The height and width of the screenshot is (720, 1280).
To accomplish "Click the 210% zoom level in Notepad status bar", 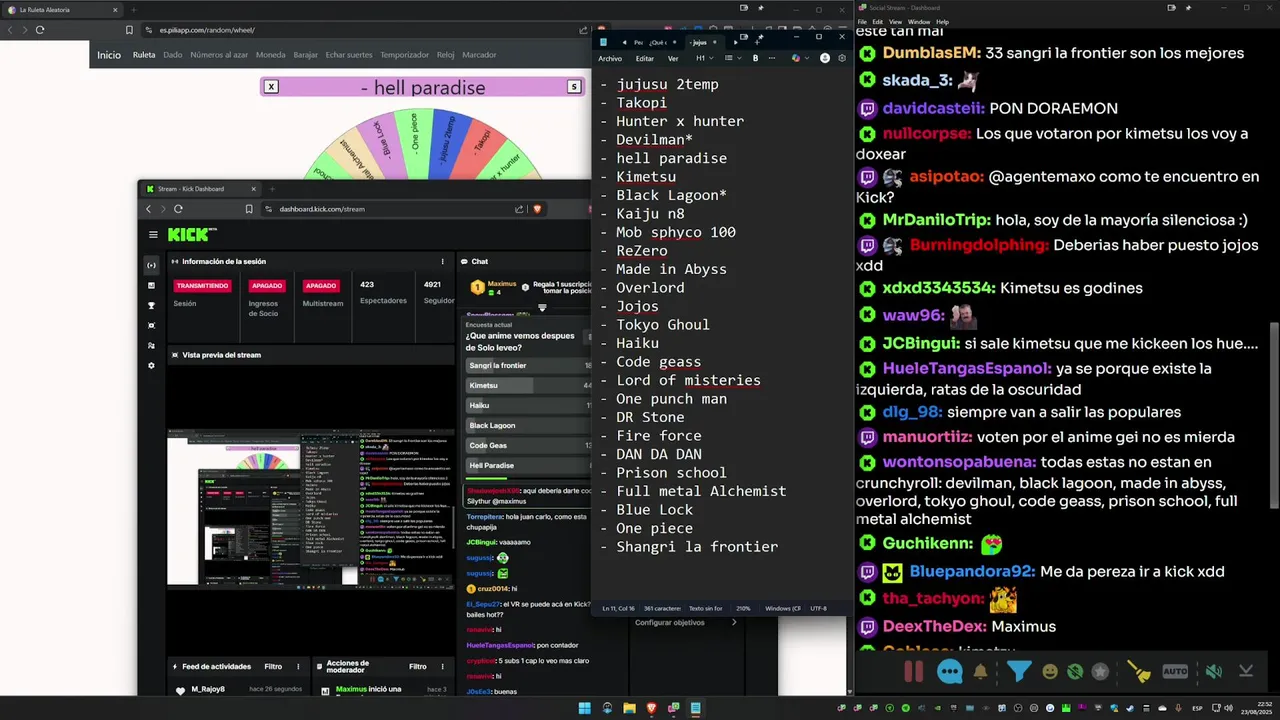I will [744, 608].
